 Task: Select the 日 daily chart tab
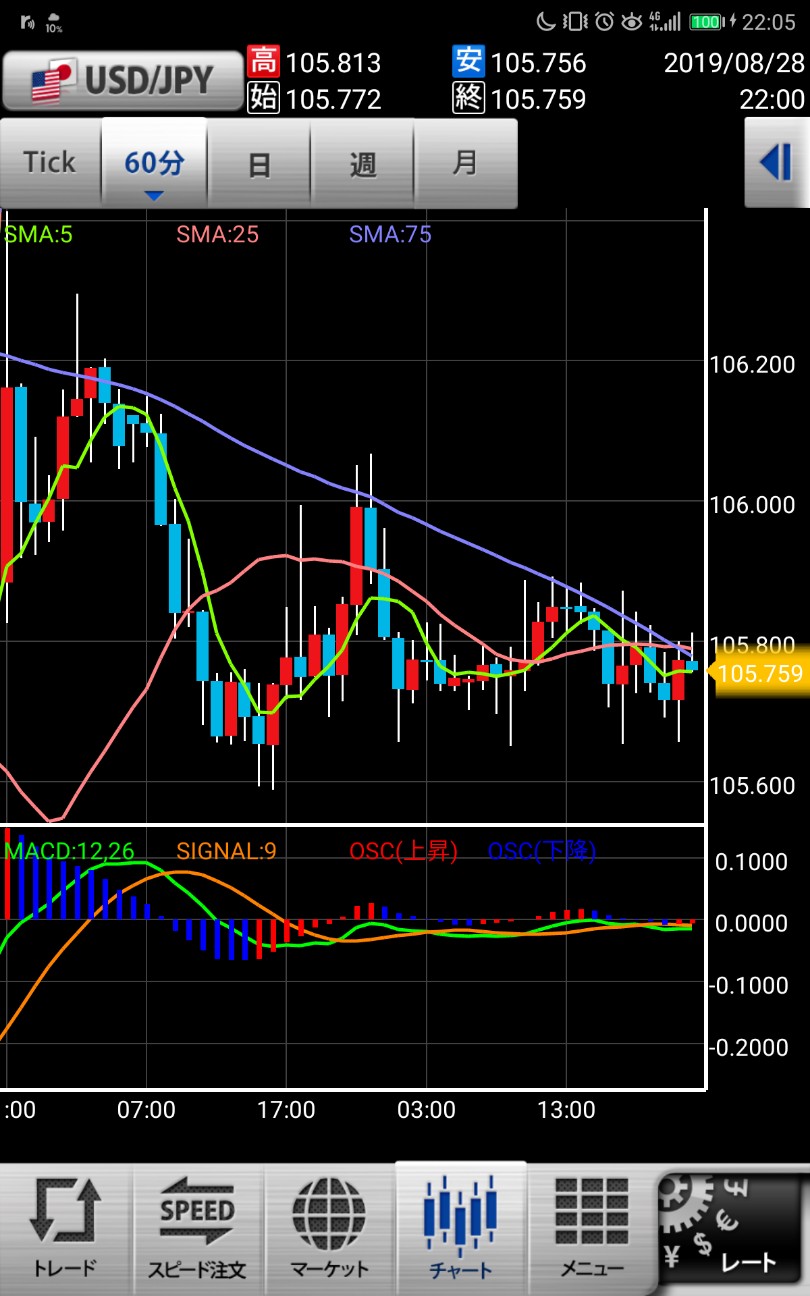tap(259, 162)
